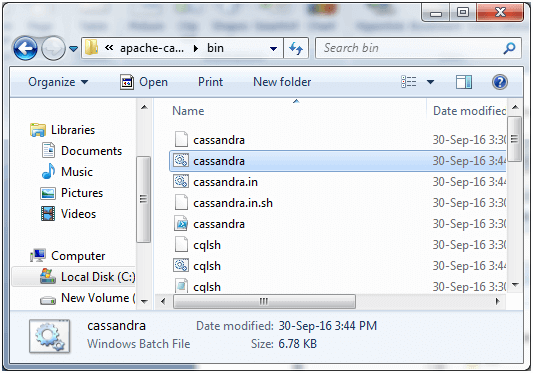Viewport: 533px width, 373px height.
Task: Click the Videos filmstrip icon
Action: click(48, 214)
